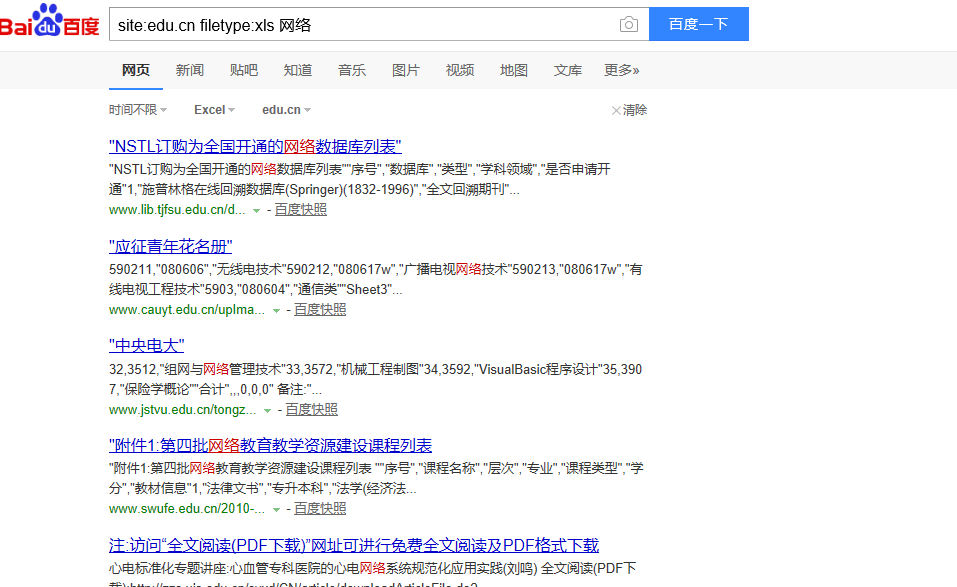The height and width of the screenshot is (587, 957).
Task: Open 百度快照 for swufe.edu.cn result
Action: [320, 509]
